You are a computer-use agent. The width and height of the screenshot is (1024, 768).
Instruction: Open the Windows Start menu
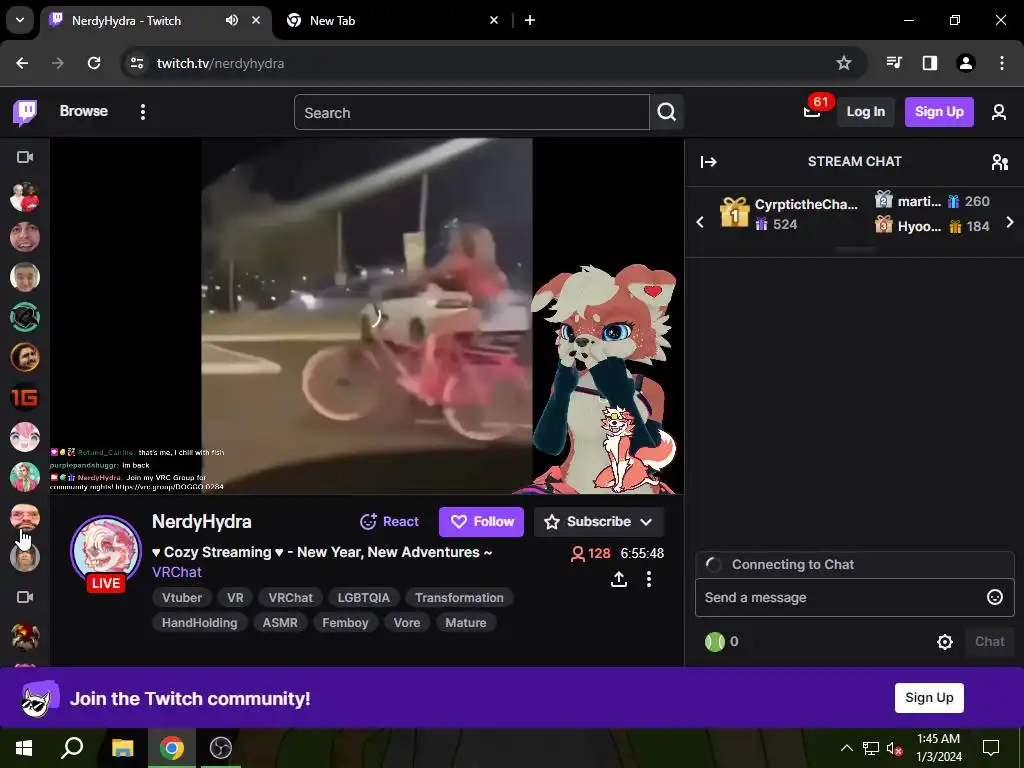click(24, 748)
